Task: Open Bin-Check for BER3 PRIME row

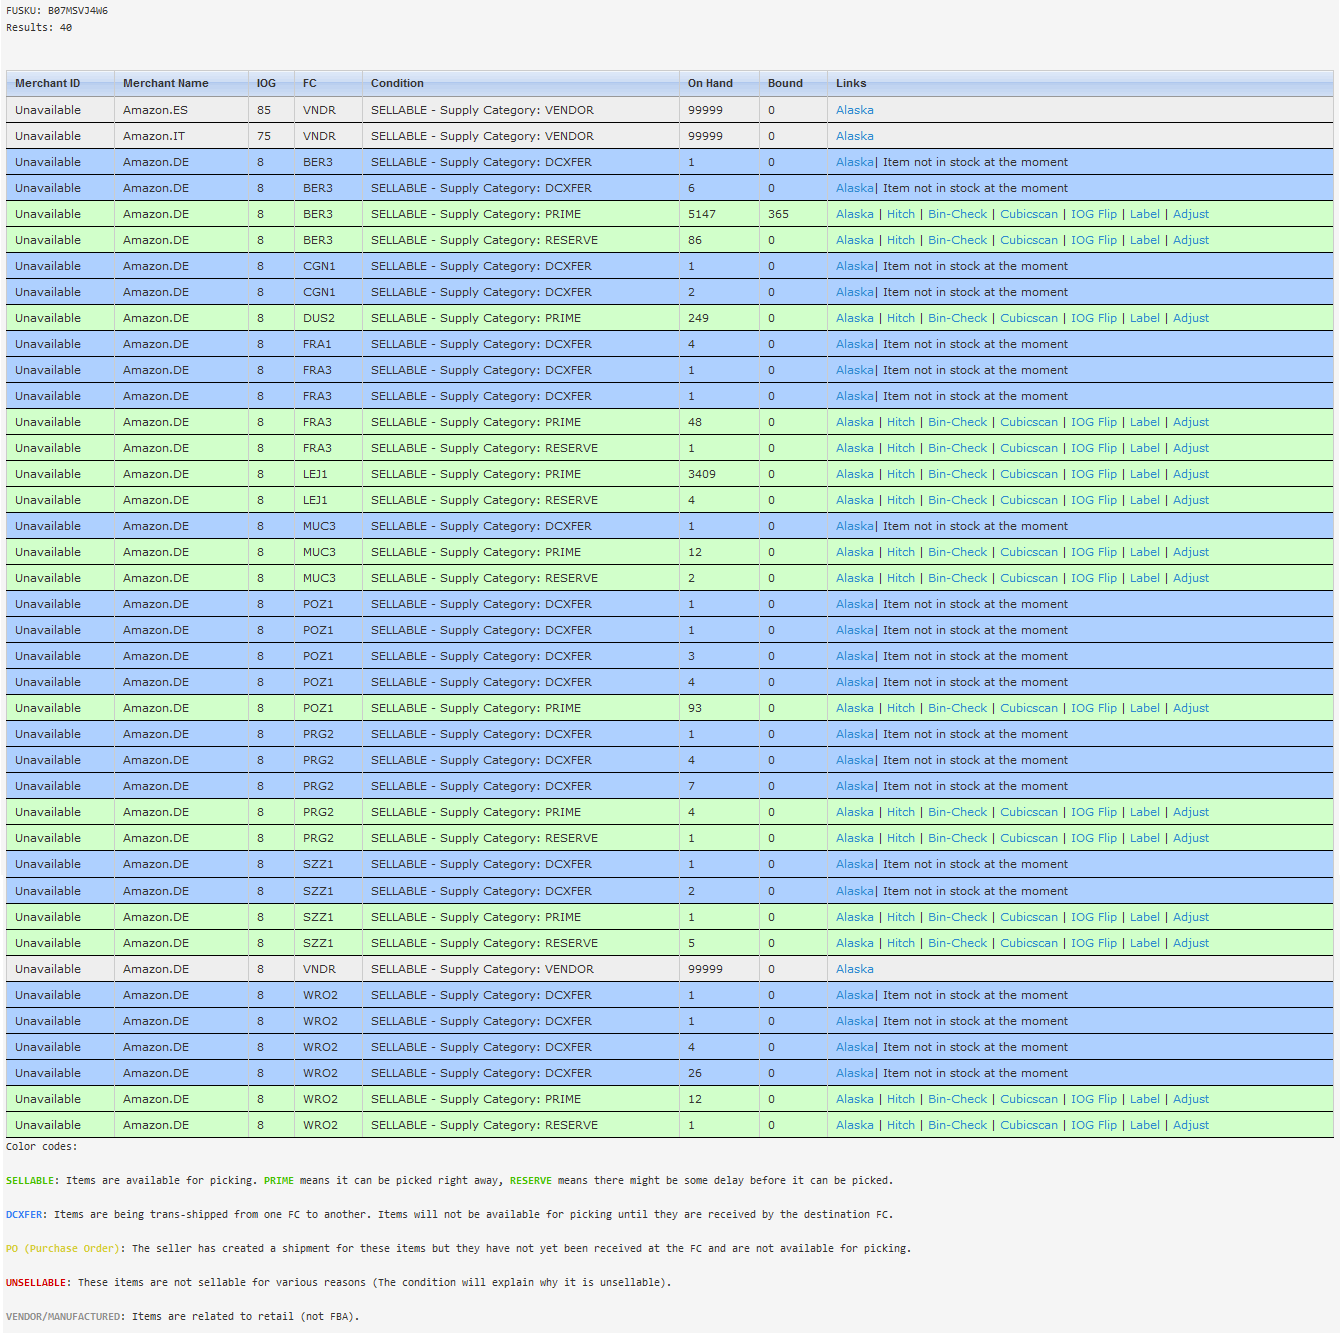Action: point(957,214)
